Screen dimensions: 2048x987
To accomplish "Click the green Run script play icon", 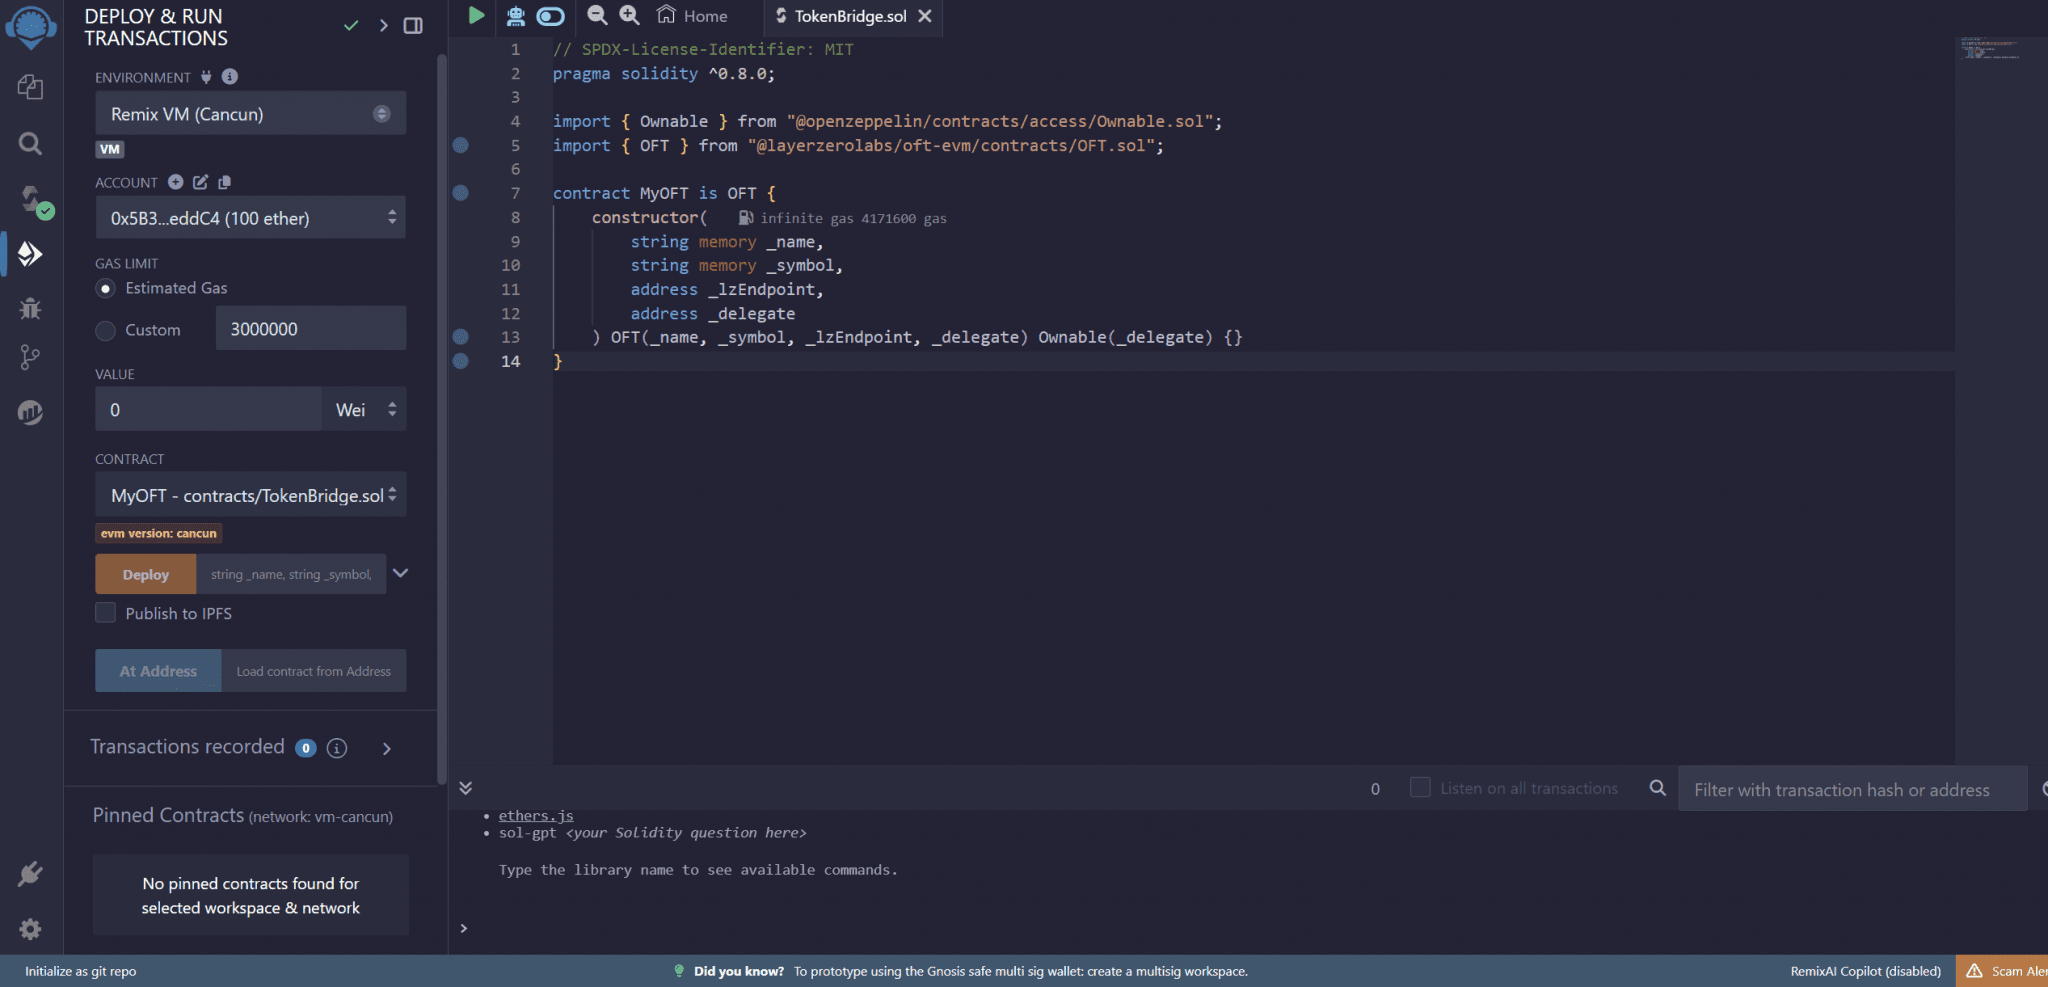I will click(476, 16).
